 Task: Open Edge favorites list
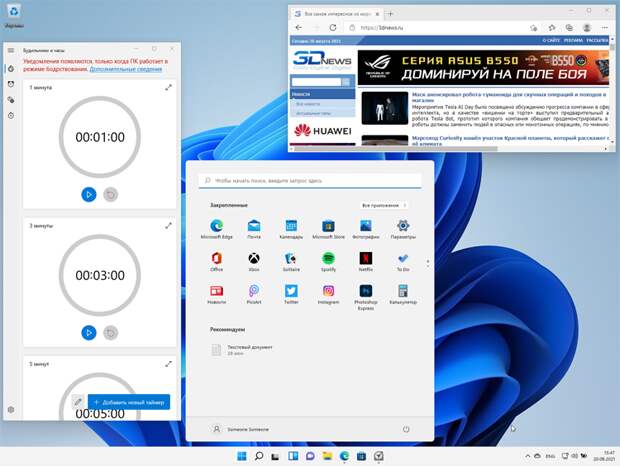coord(552,28)
